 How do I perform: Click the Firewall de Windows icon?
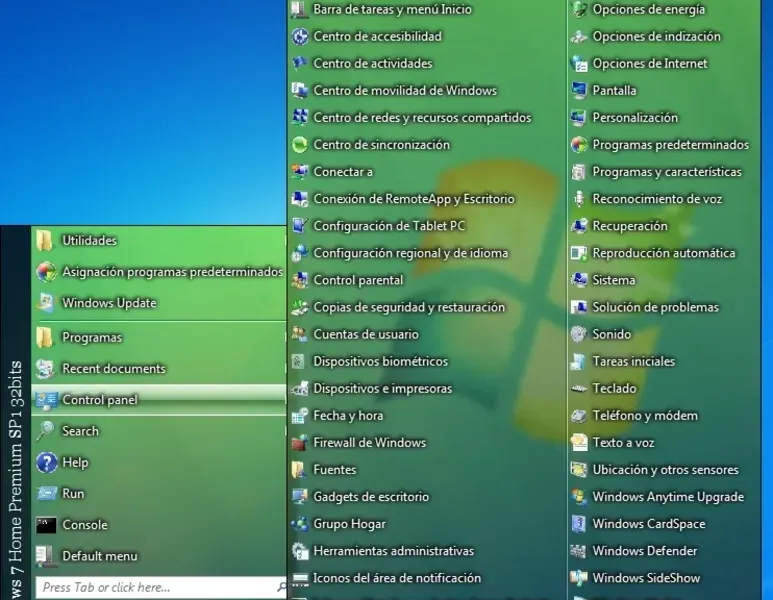(x=300, y=443)
